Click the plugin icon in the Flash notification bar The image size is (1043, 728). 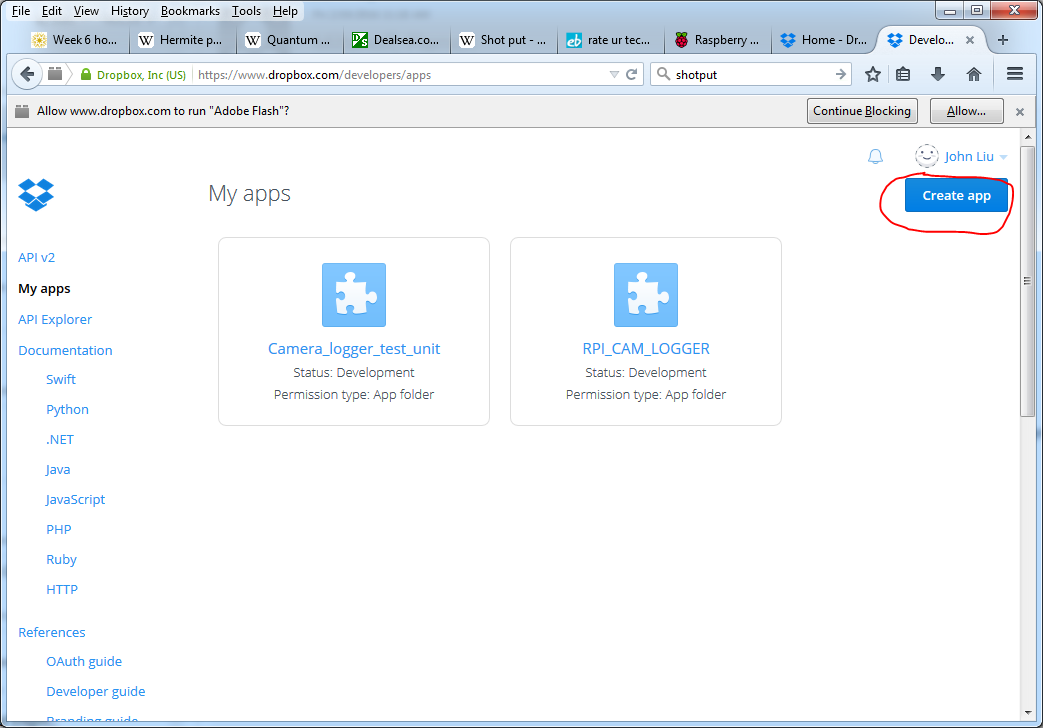(22, 111)
